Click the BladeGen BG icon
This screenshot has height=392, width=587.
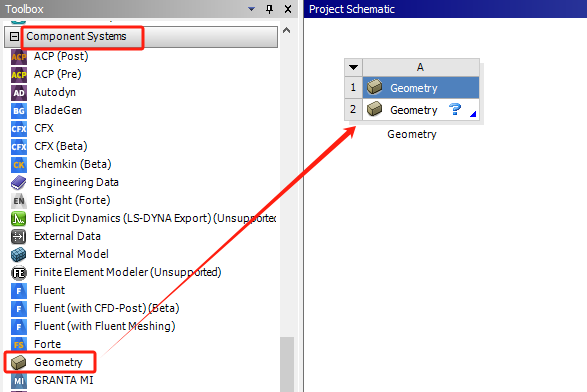(x=19, y=111)
